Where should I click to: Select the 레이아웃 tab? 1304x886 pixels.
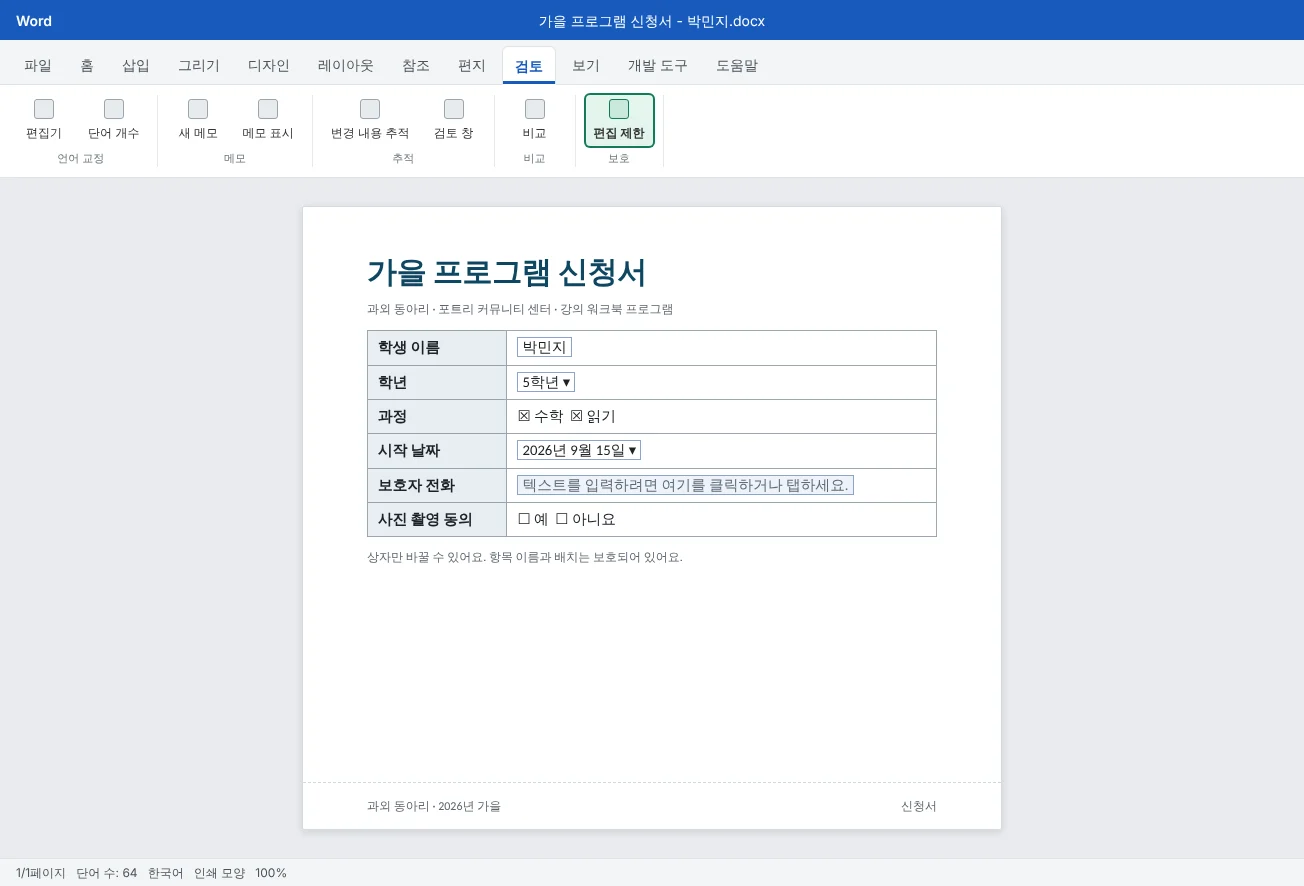pos(346,66)
